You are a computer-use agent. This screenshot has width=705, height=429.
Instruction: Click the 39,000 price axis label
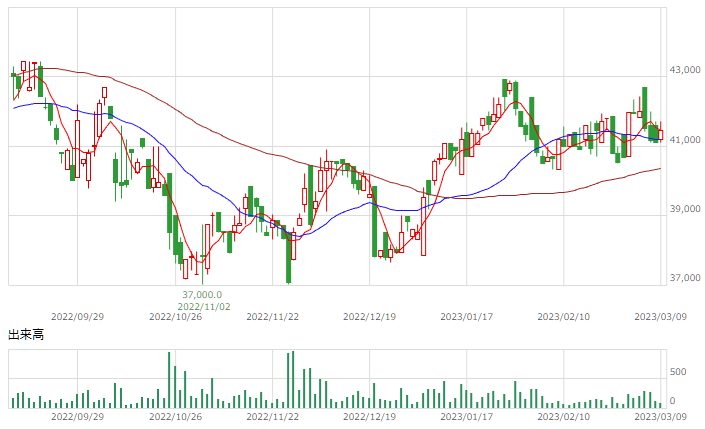pyautogui.click(x=685, y=209)
